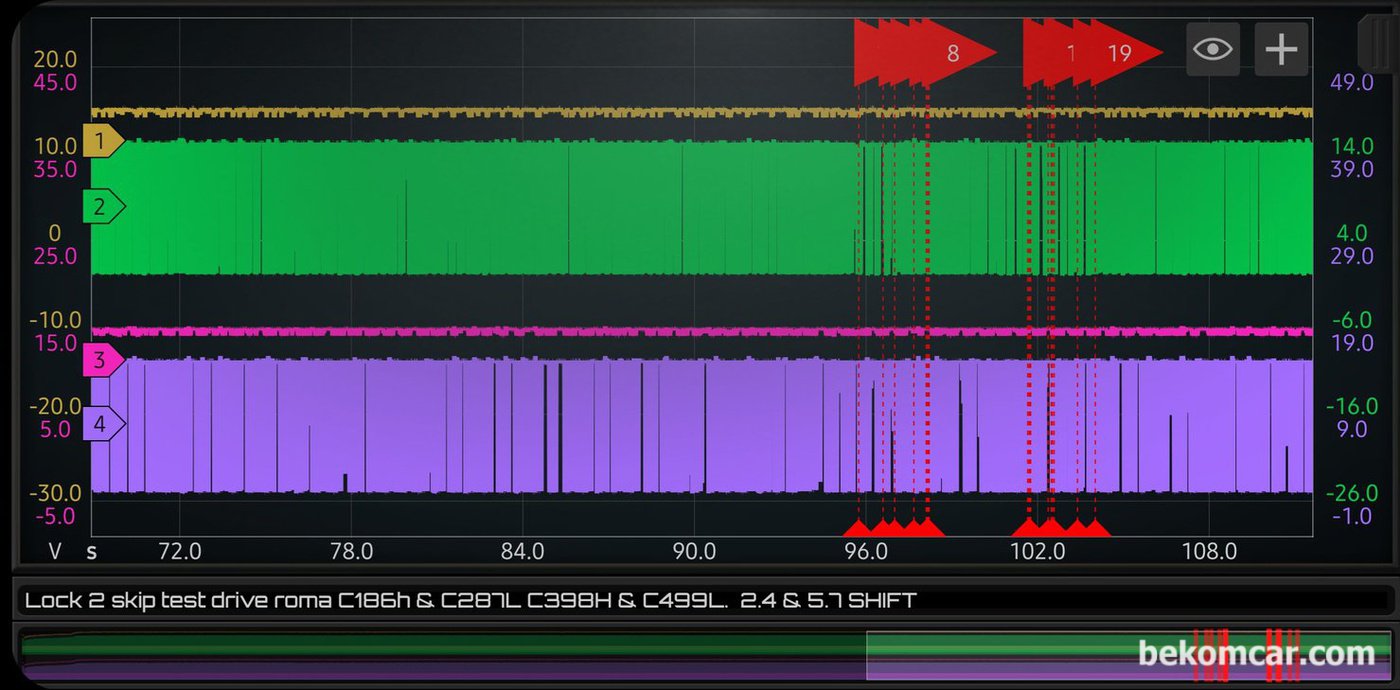The width and height of the screenshot is (1400, 690).
Task: Select the purple channel 4 tag
Action: [x=102, y=424]
